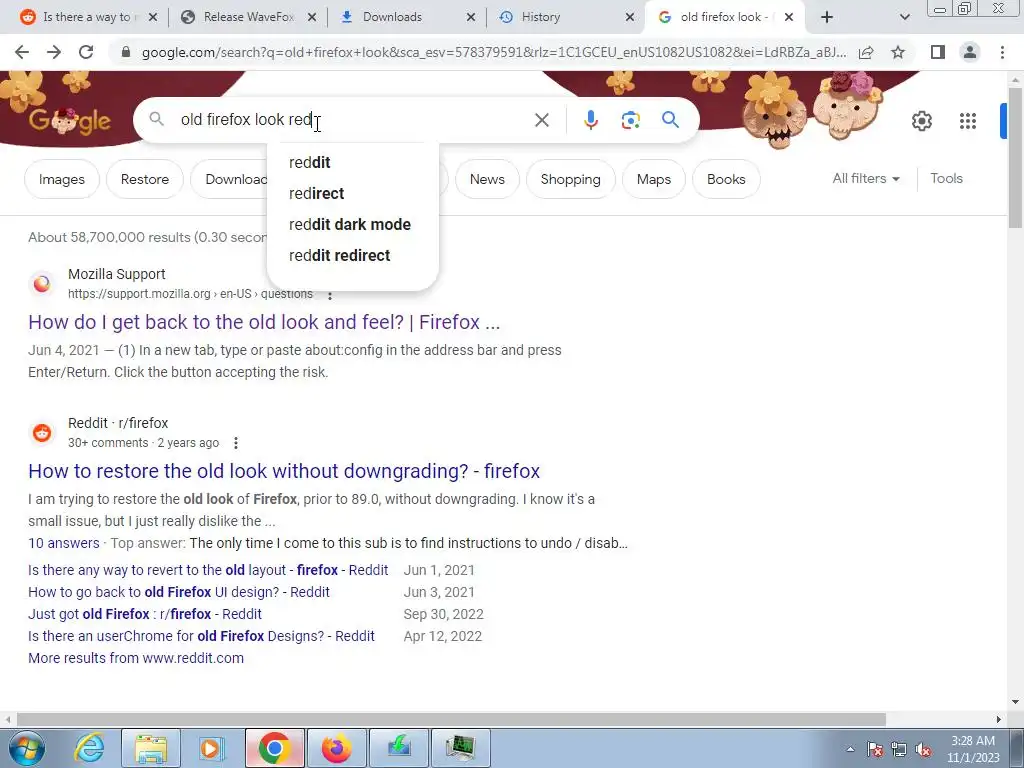1024x768 pixels.
Task: Focus the Google search text field
Action: (x=353, y=120)
